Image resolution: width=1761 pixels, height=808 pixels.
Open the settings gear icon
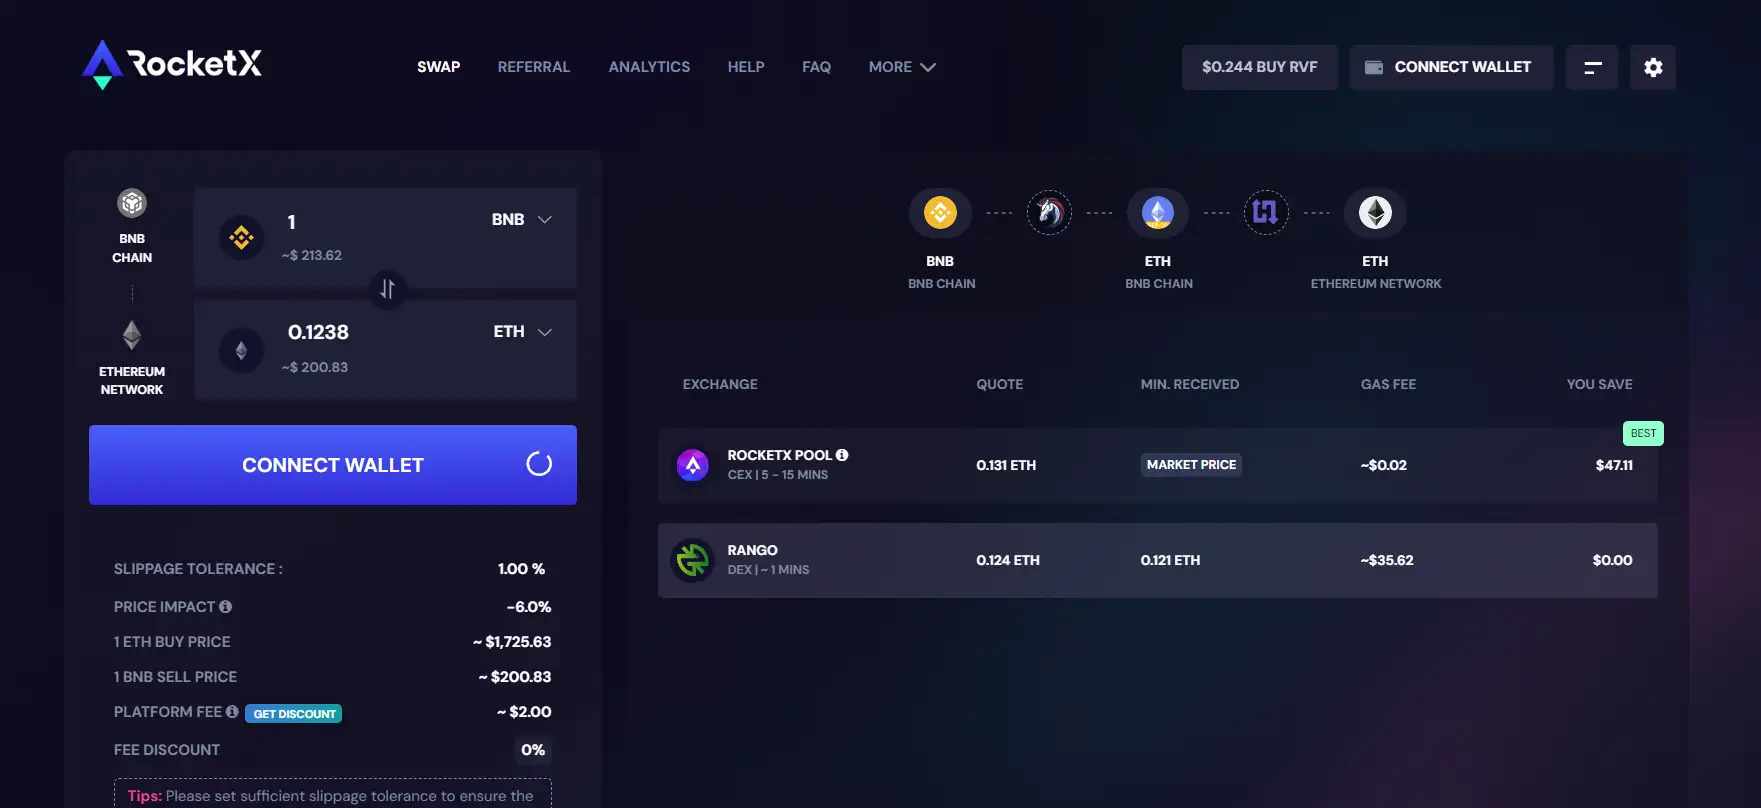click(1652, 67)
